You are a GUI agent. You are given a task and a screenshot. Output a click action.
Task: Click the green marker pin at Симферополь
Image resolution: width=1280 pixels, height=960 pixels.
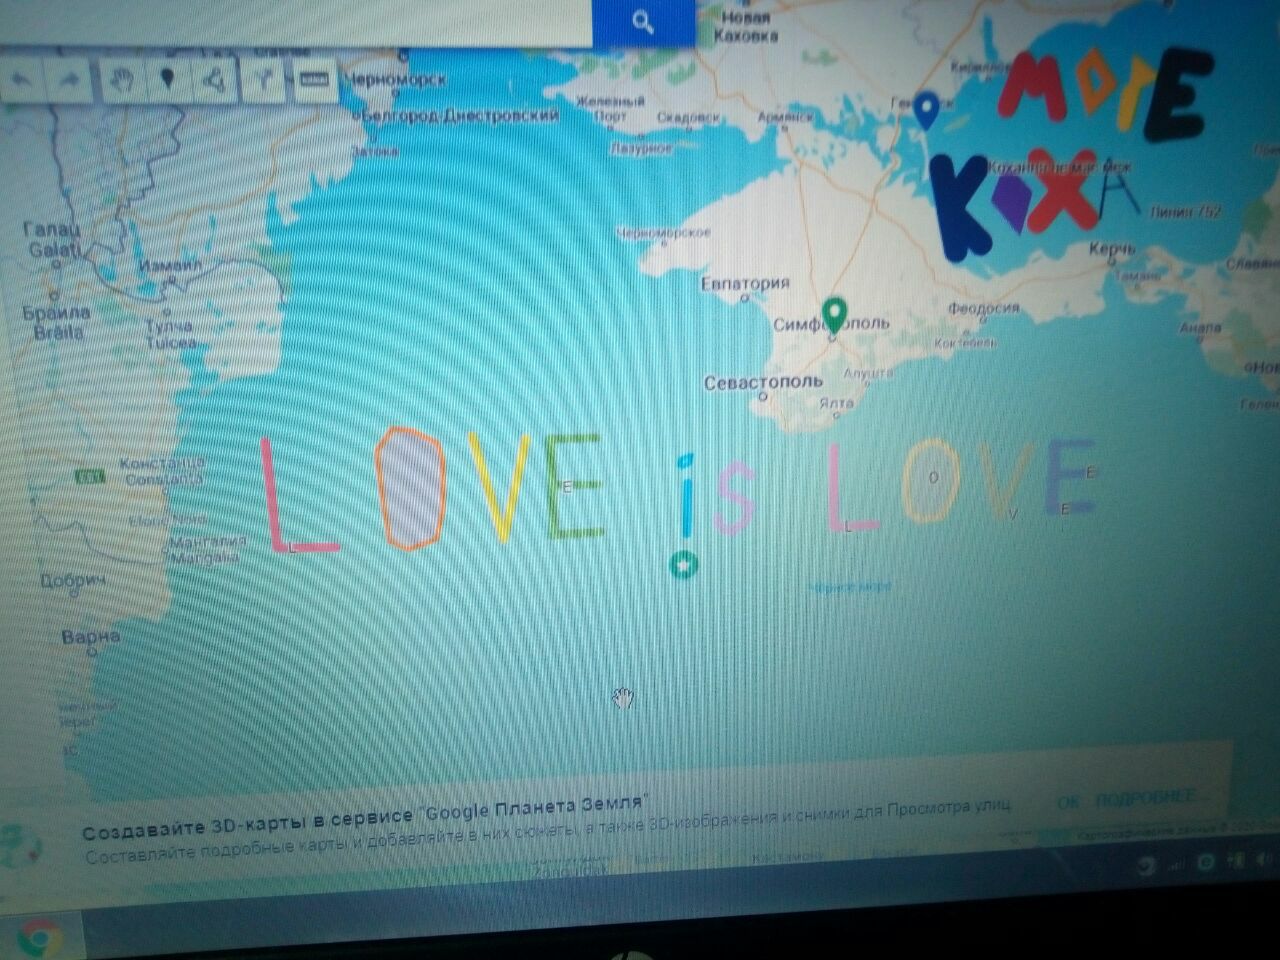(x=834, y=316)
